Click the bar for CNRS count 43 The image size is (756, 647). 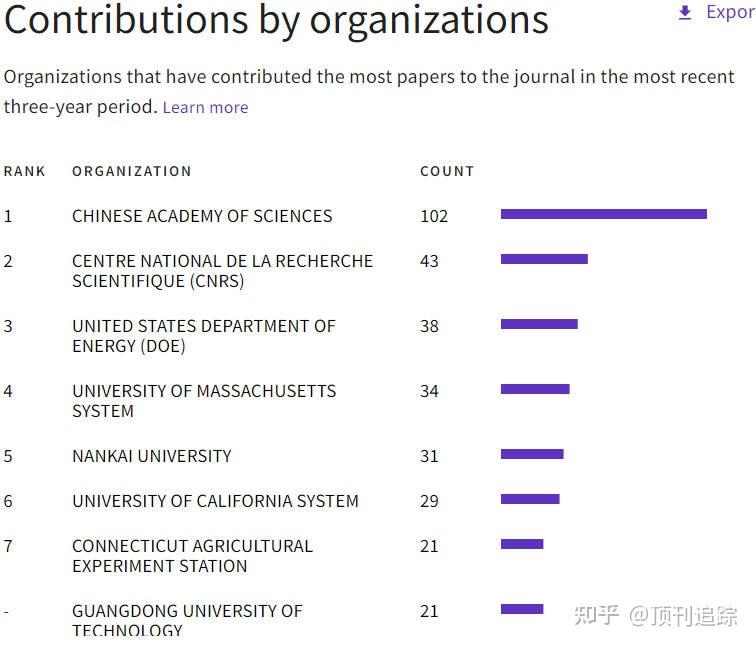pos(544,259)
